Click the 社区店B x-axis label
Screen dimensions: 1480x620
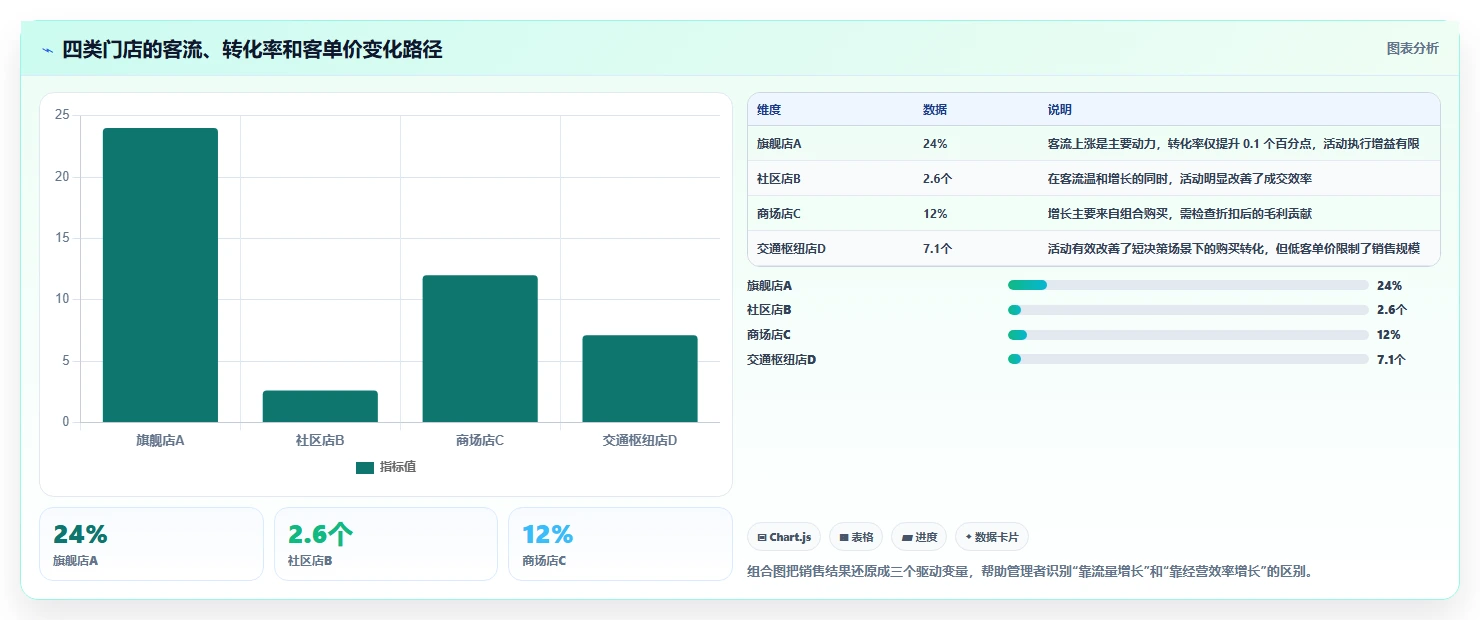320,440
